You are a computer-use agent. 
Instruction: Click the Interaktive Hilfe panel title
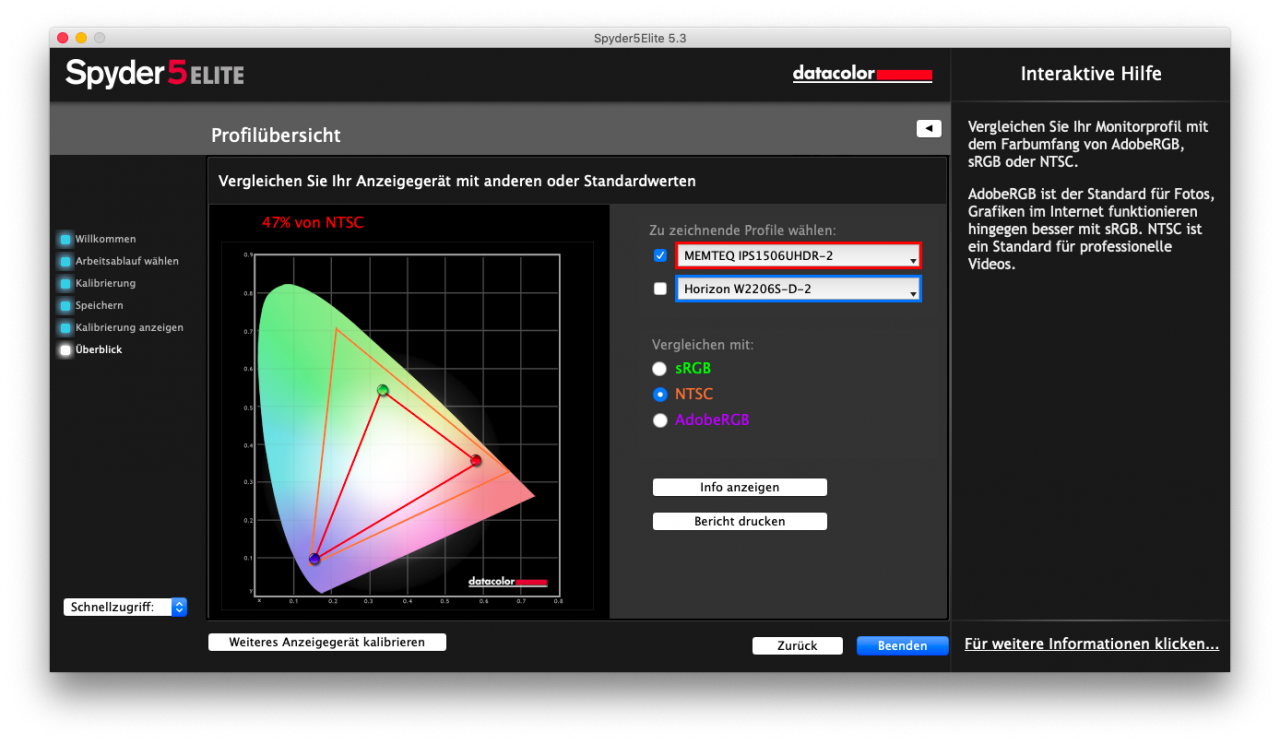pyautogui.click(x=1091, y=74)
